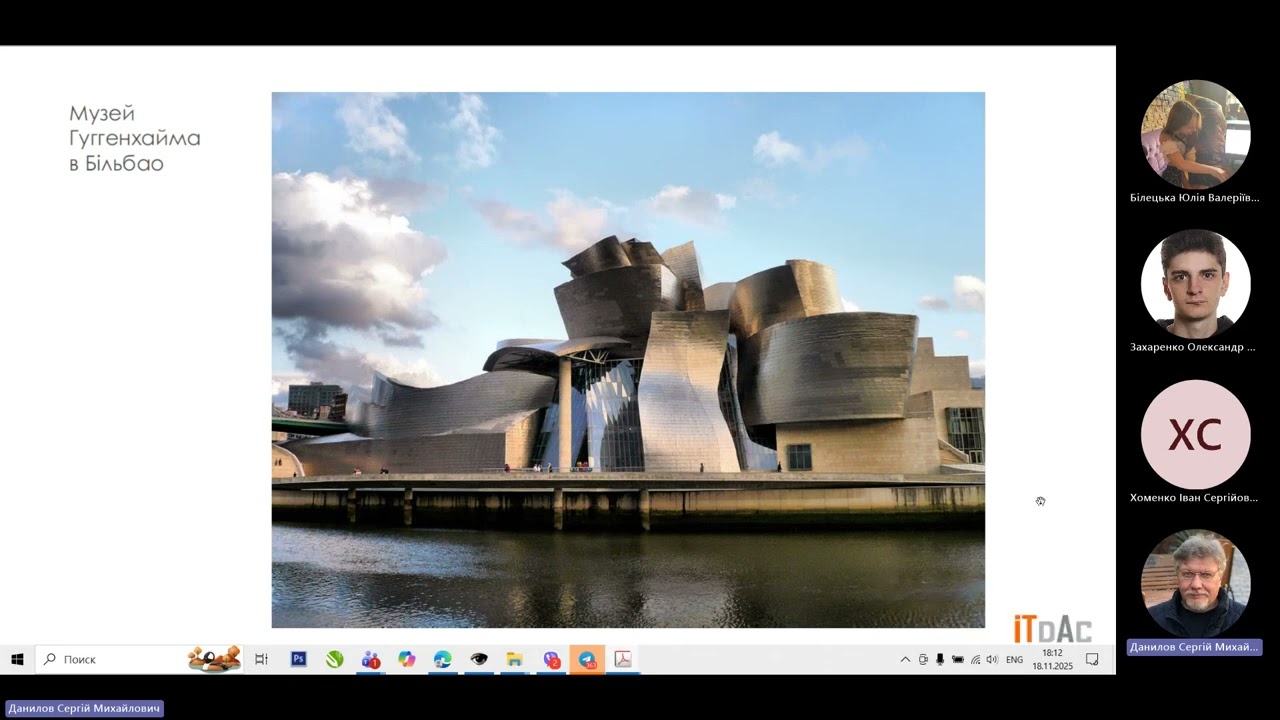Open battery status tray icon
Viewport: 1280px width, 720px height.
click(957, 659)
